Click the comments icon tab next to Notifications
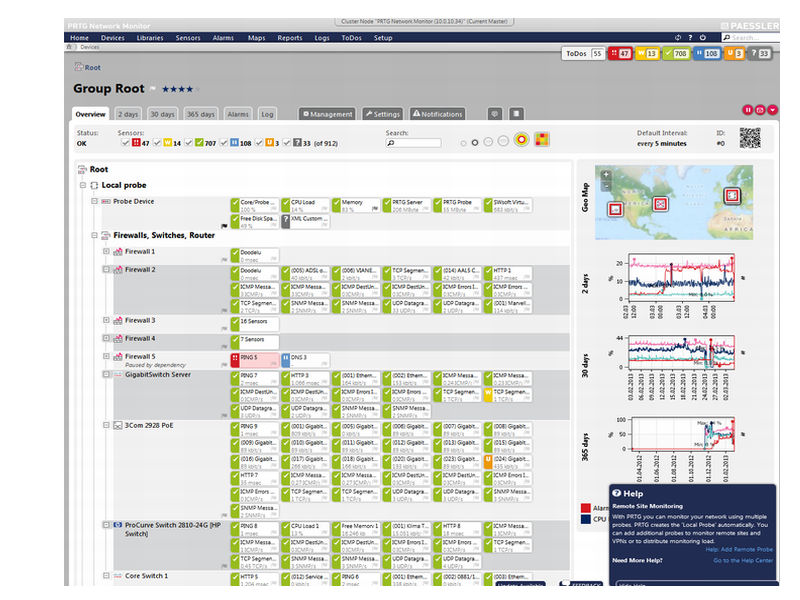 pyautogui.click(x=494, y=114)
